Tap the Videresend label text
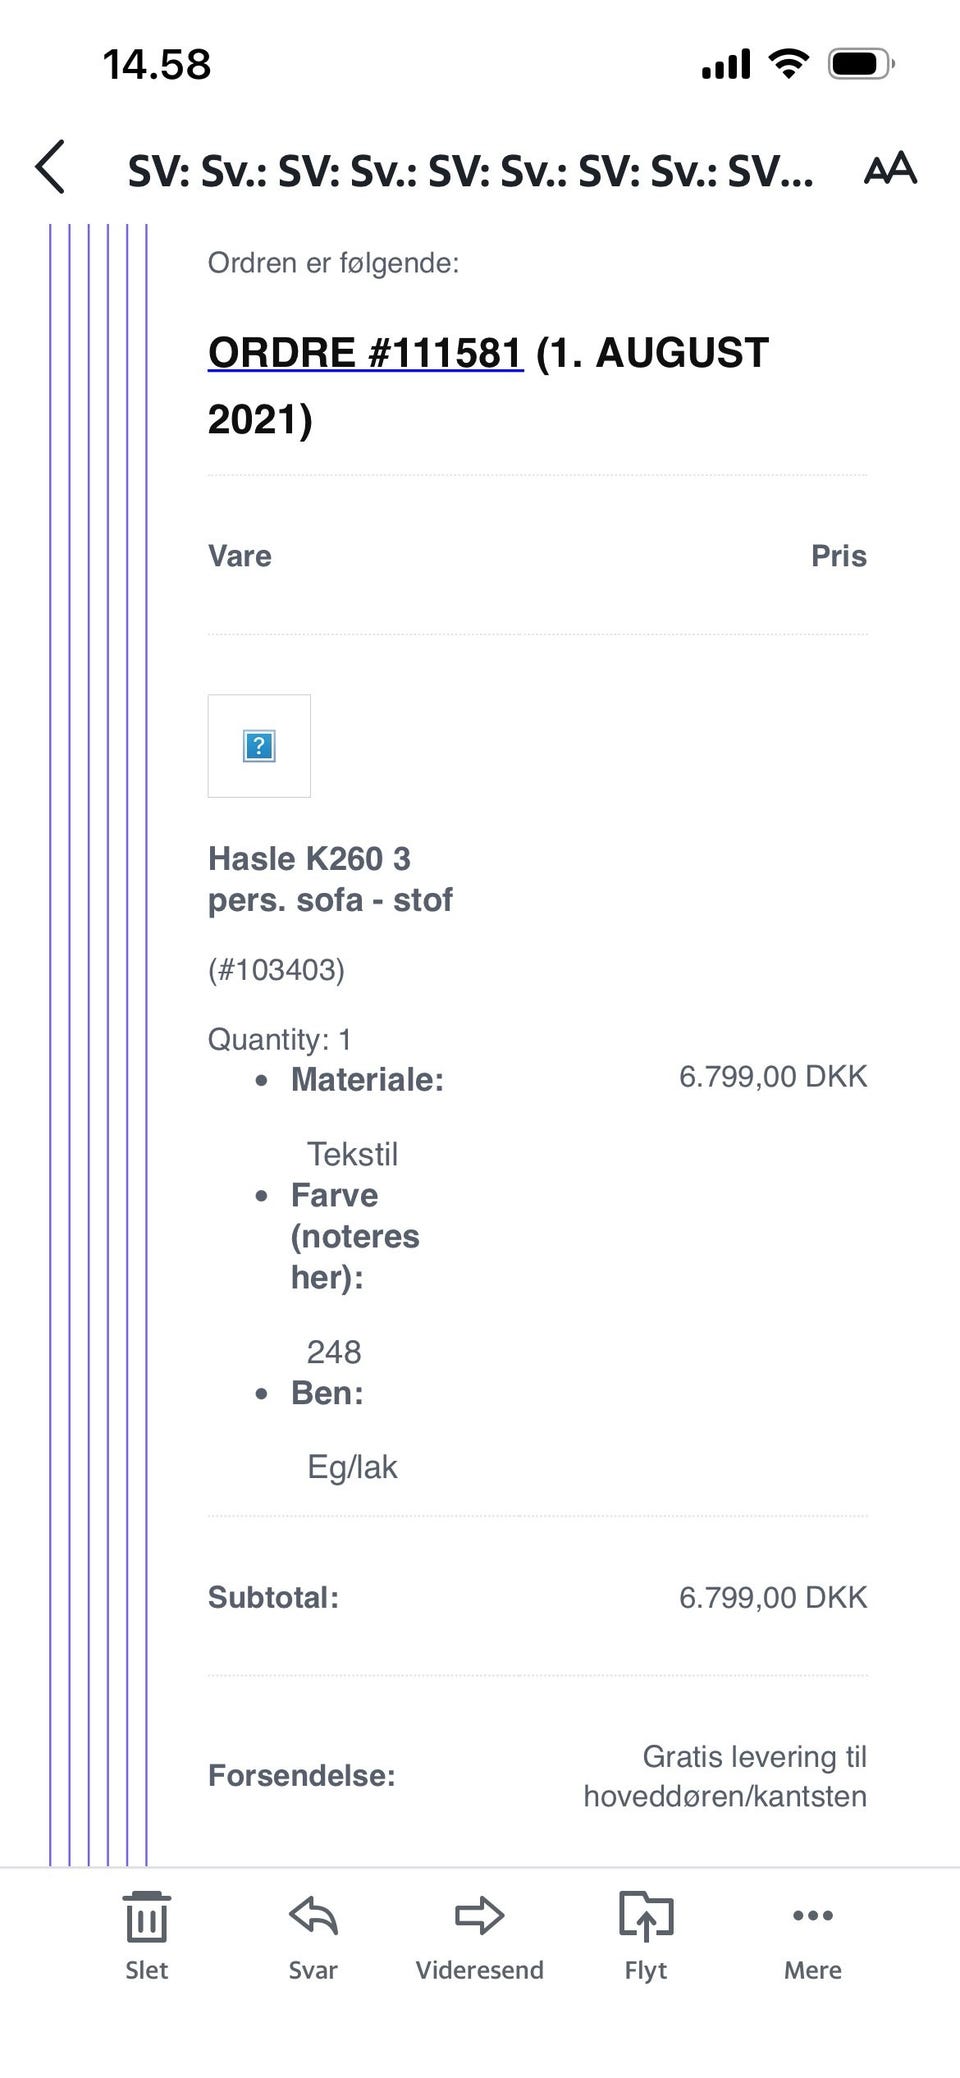Viewport: 960px width, 2078px height. pyautogui.click(x=480, y=1970)
